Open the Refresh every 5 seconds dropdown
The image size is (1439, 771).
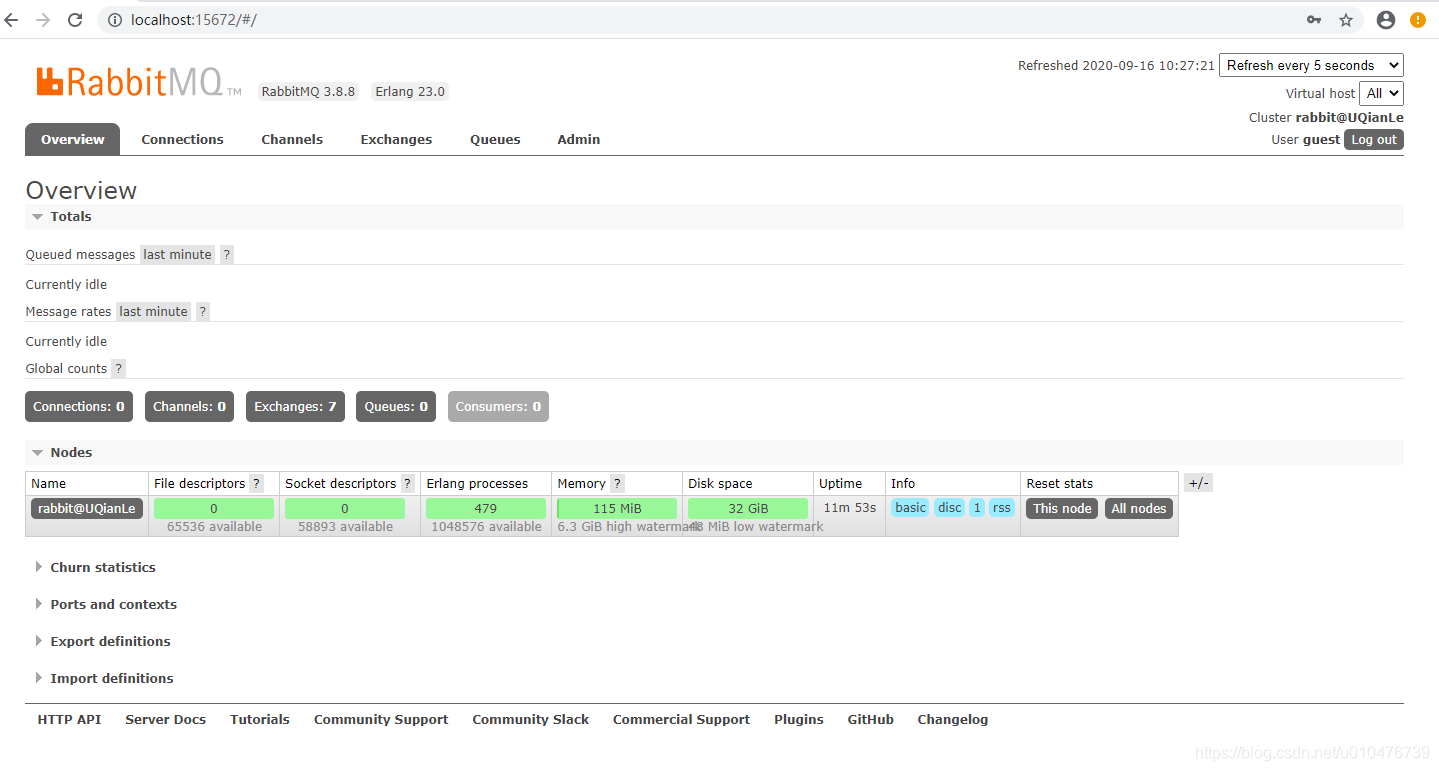pyautogui.click(x=1311, y=65)
